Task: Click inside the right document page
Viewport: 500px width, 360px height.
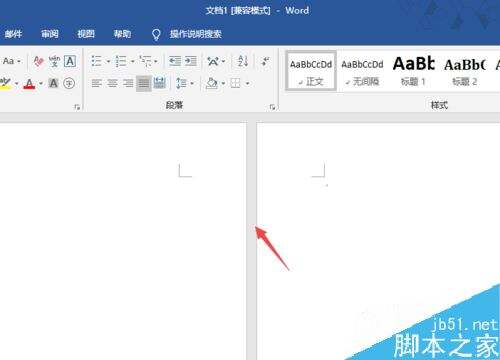Action: (378, 241)
